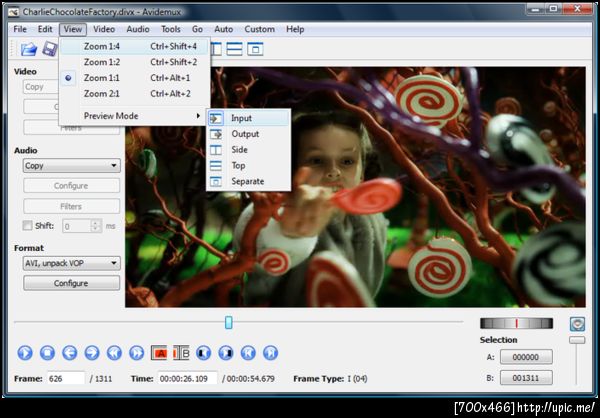Viewport: 600px width, 418px height.
Task: Select Output preview mode in submenu
Action: [x=248, y=134]
